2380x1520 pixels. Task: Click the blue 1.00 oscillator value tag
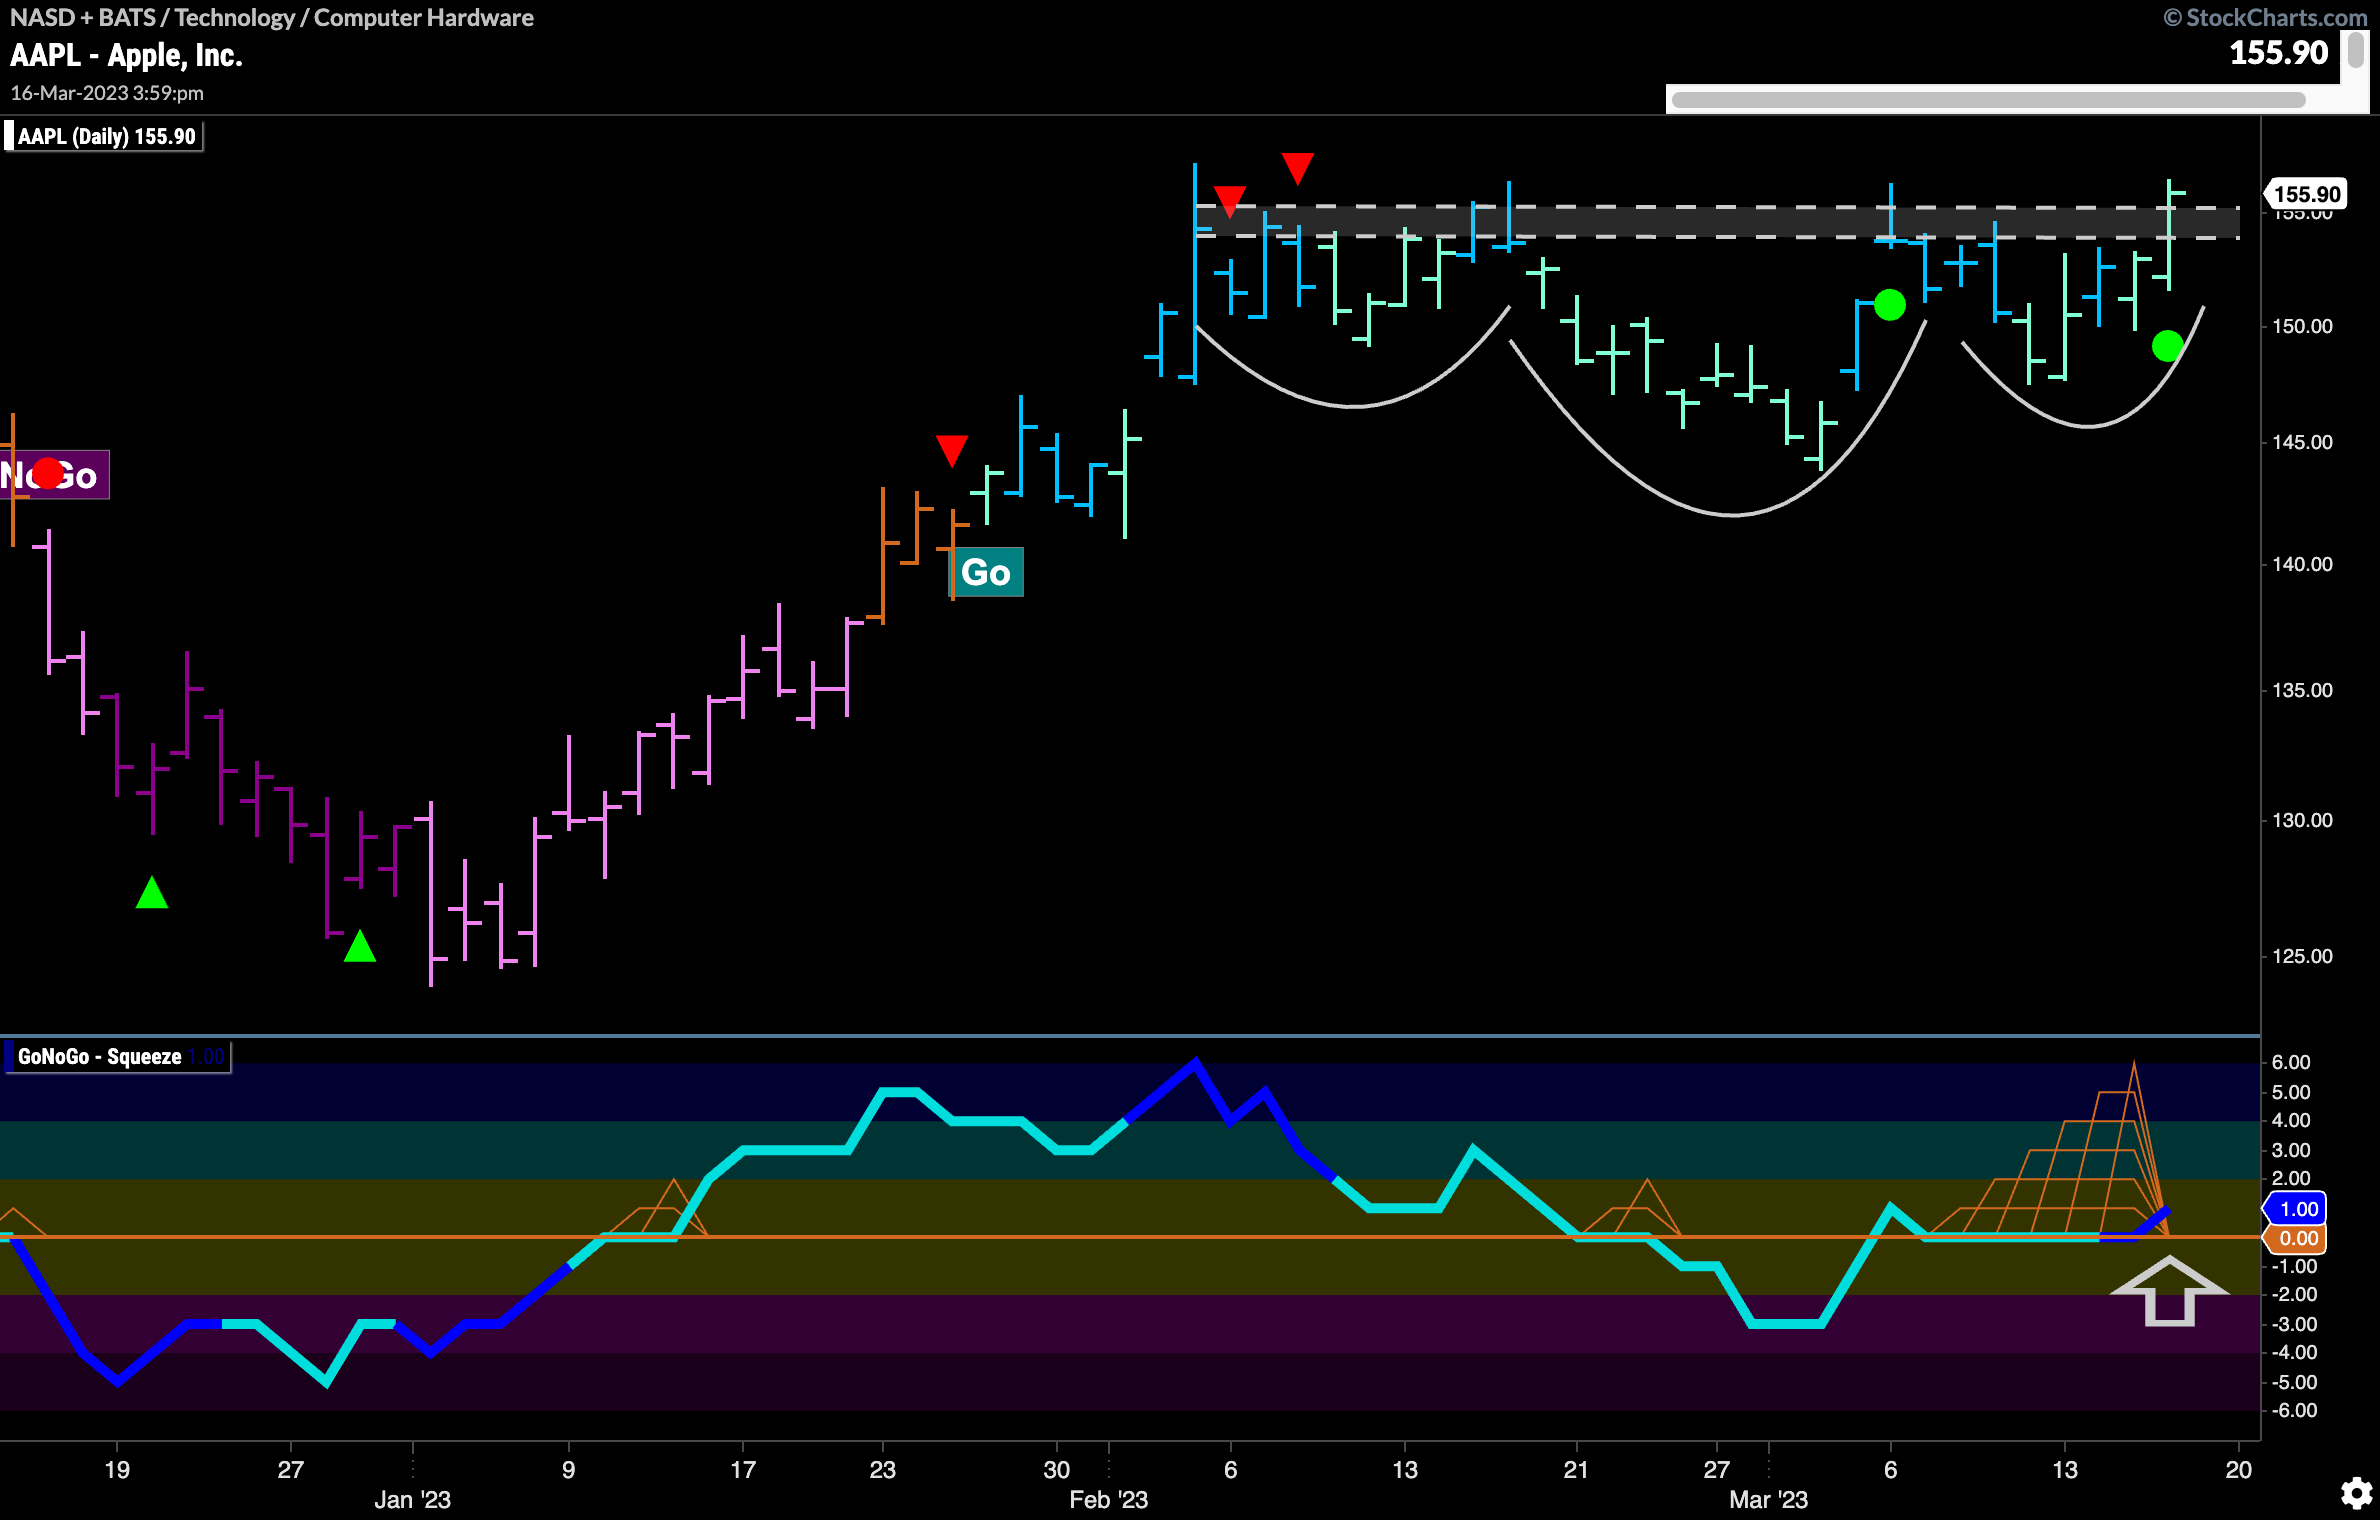[x=2296, y=1209]
